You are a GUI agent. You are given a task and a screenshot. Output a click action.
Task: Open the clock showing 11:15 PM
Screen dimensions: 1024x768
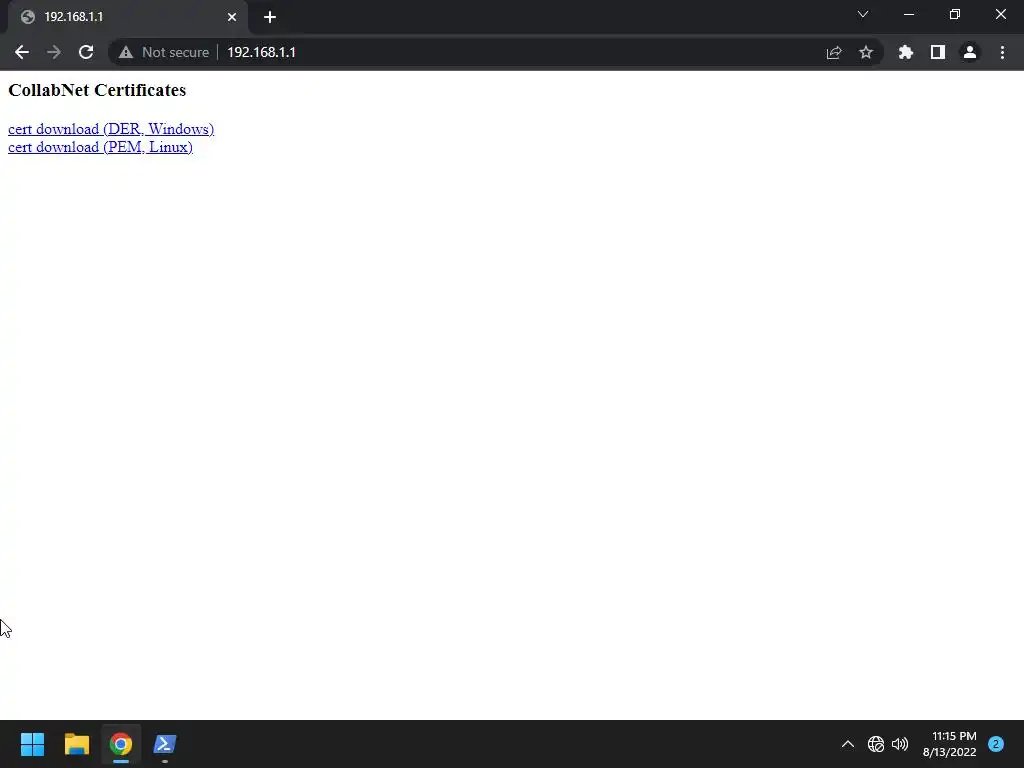click(x=950, y=744)
